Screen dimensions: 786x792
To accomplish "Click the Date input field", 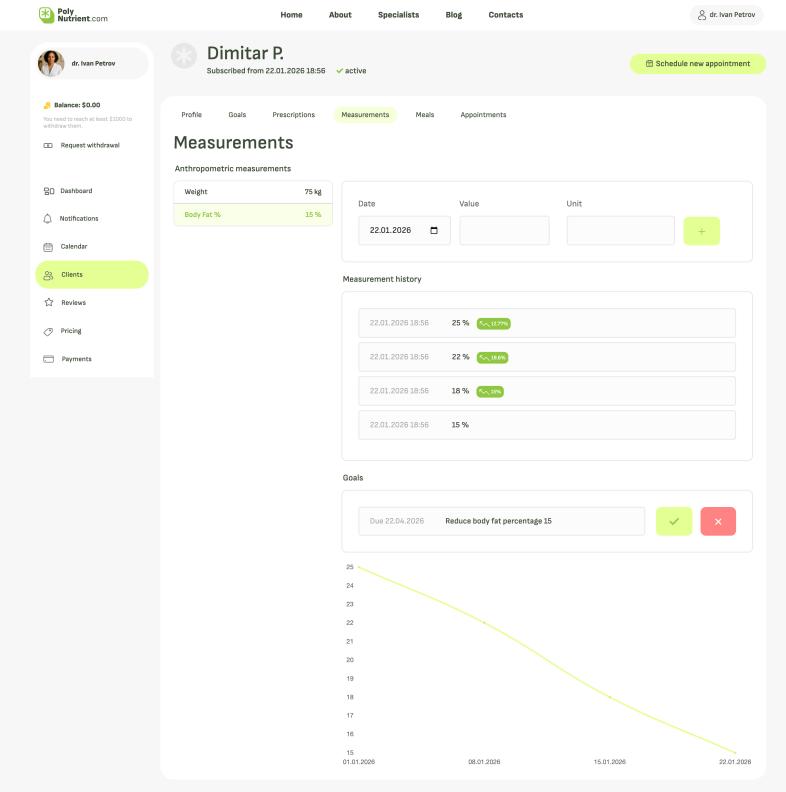I will (x=404, y=230).
